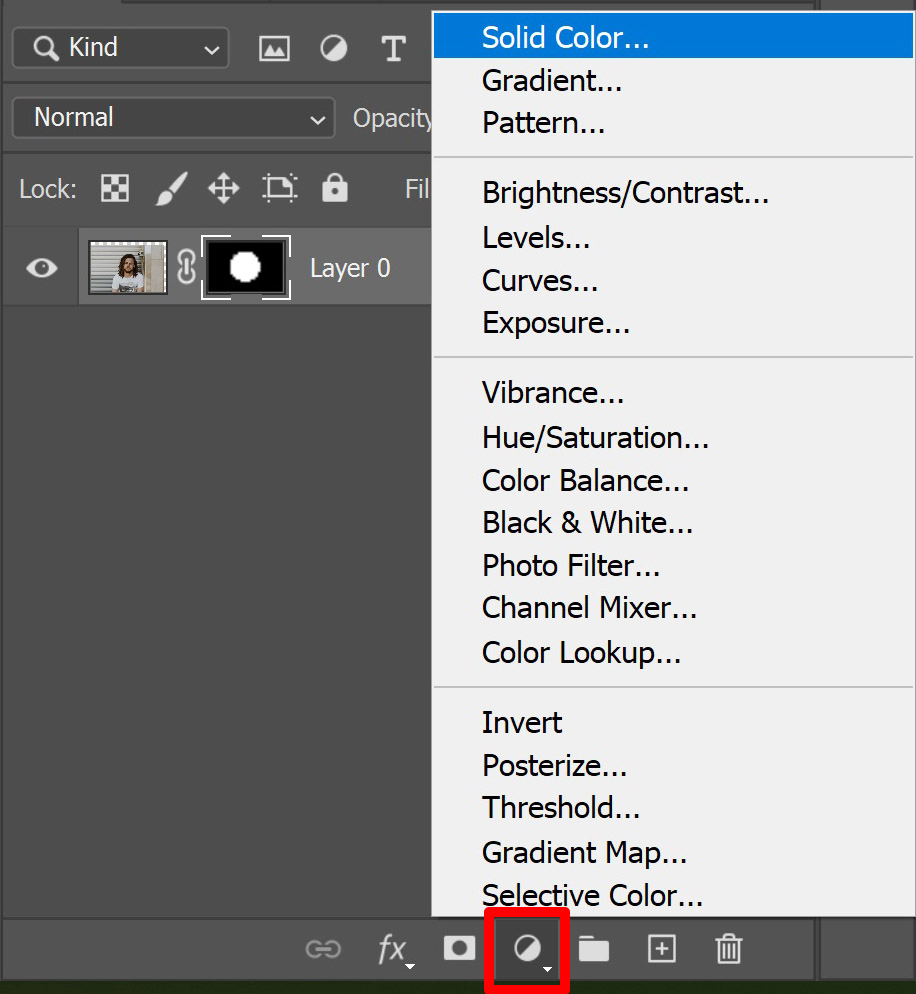Click the create new layer plus icon
The width and height of the screenshot is (916, 994).
(x=662, y=949)
